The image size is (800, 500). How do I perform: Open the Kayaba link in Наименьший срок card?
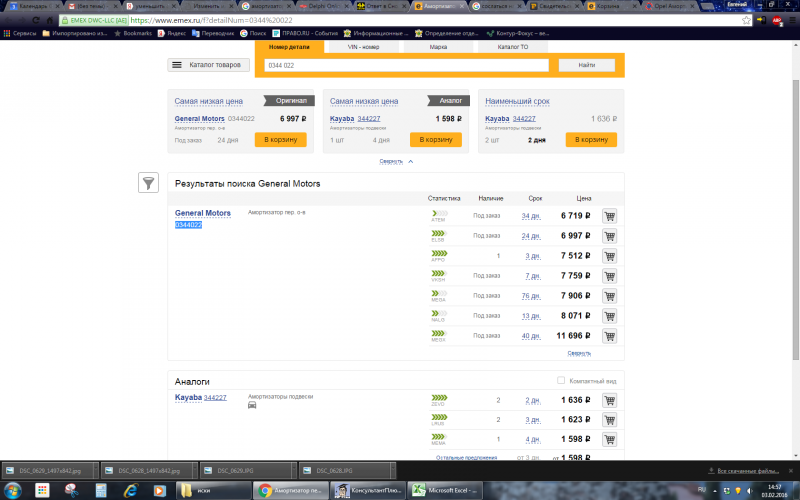point(497,118)
